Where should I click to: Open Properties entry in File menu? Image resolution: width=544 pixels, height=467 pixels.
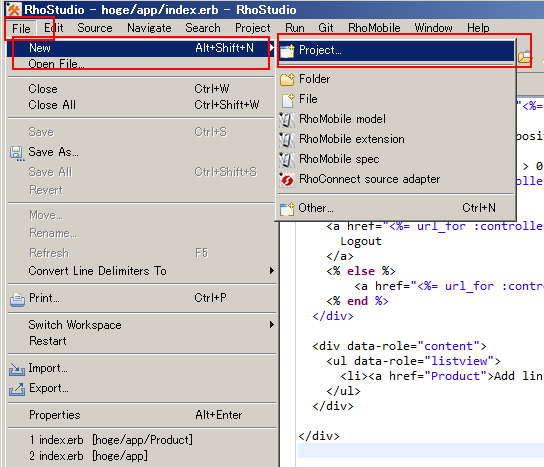pyautogui.click(x=141, y=415)
